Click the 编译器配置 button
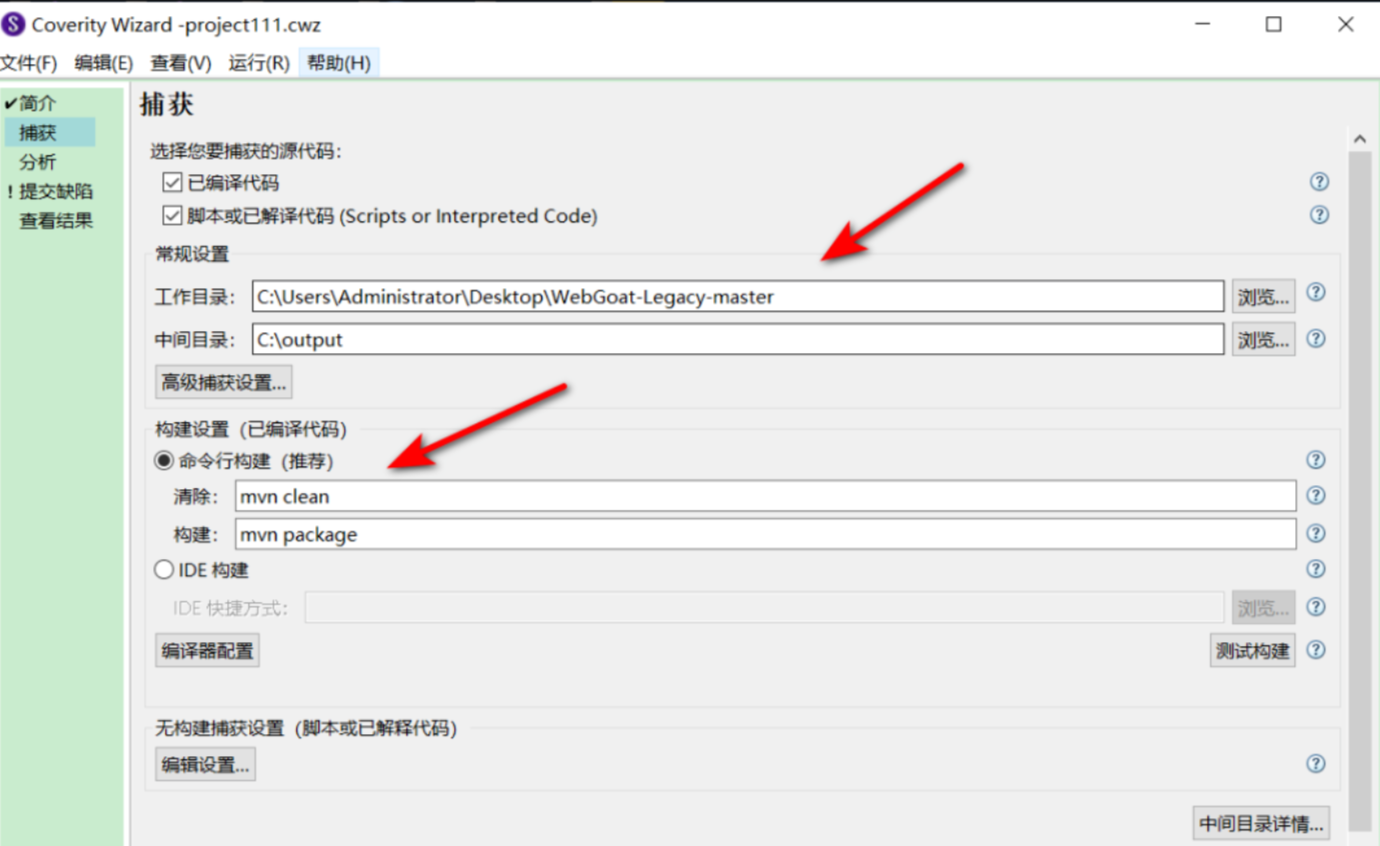Viewport: 1380px width, 846px height. pyautogui.click(x=207, y=651)
